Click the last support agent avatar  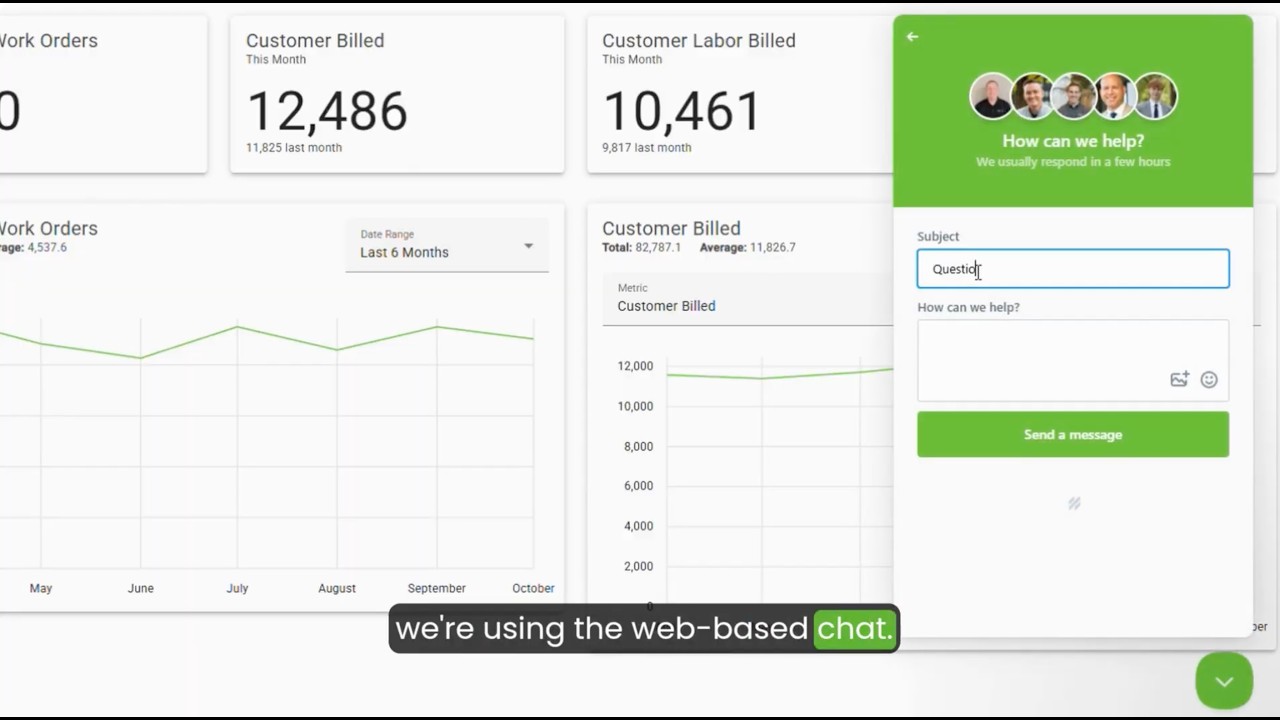click(x=1155, y=97)
